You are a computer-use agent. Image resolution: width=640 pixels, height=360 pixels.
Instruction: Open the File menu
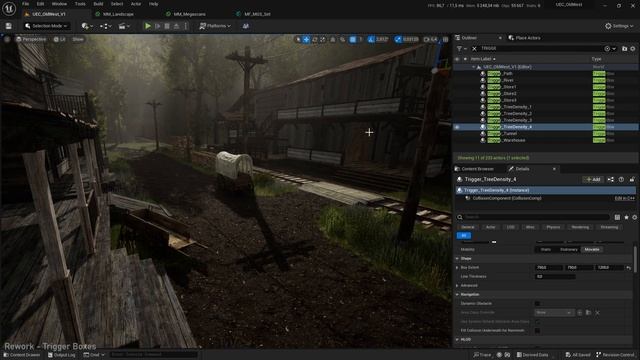[x=25, y=4]
